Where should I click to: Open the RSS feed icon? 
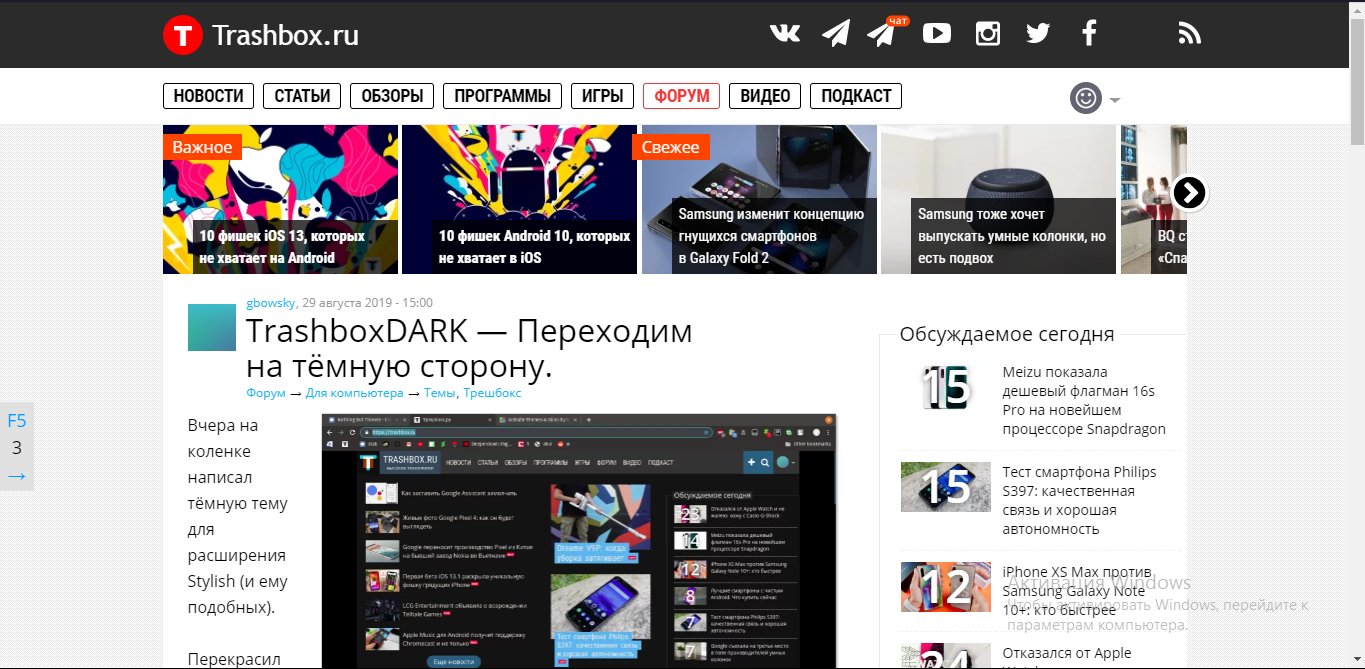pos(1189,34)
